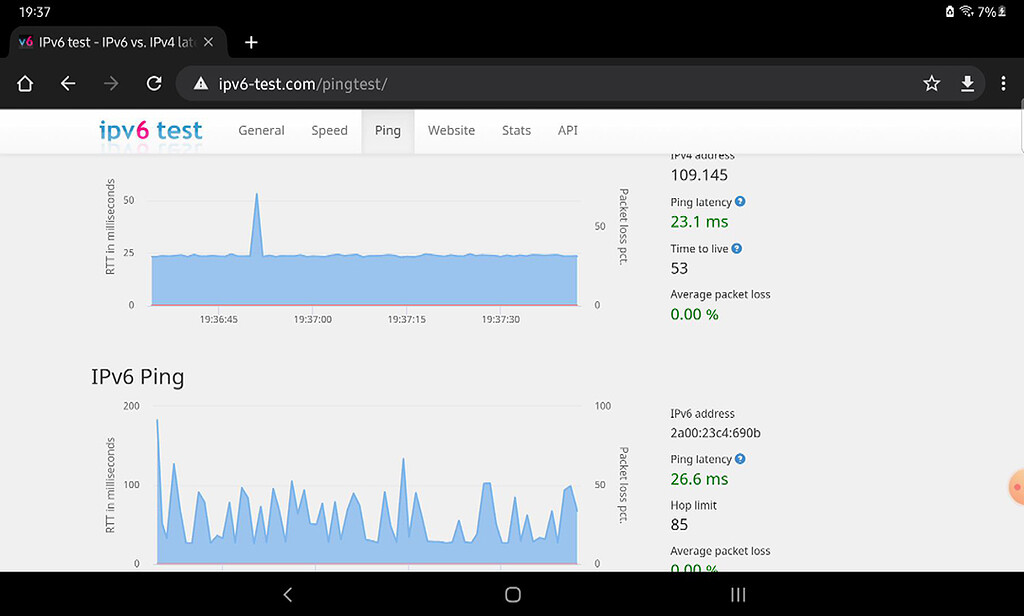Viewport: 1024px width, 616px height.
Task: Click the IPv4 Ping latency help icon
Action: pos(740,202)
